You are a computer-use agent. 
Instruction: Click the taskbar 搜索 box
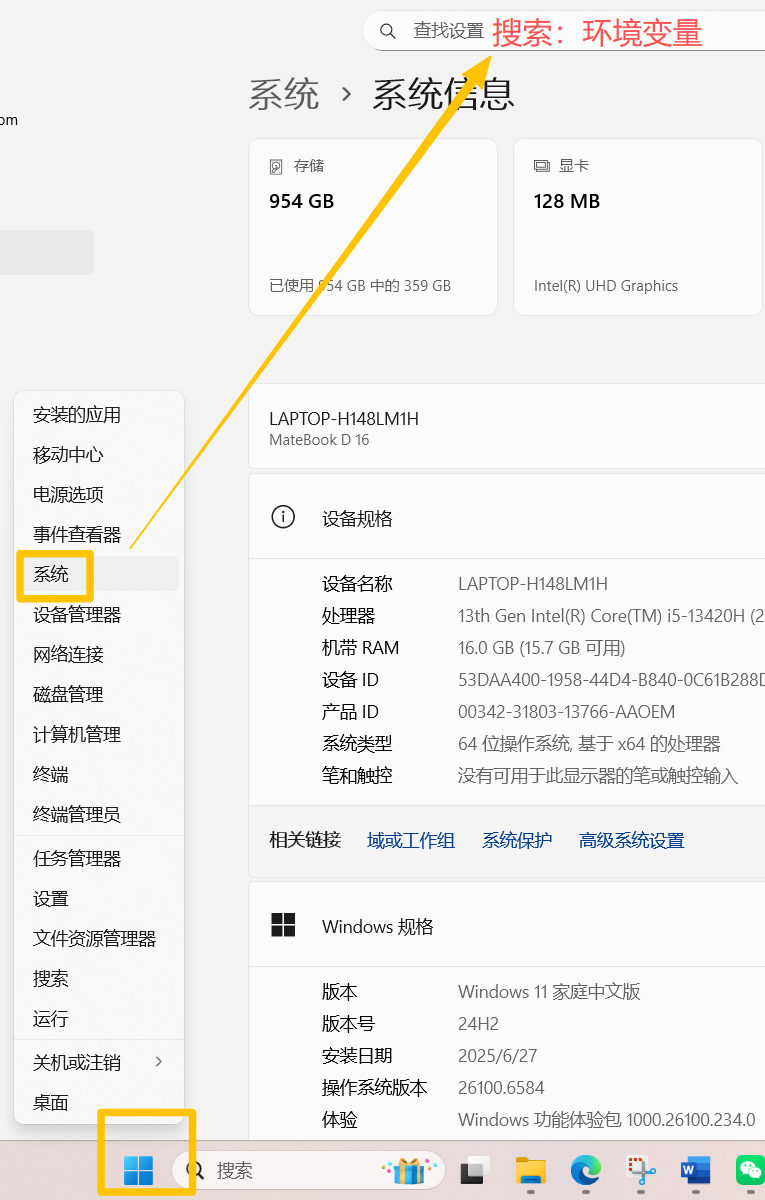[309, 1170]
